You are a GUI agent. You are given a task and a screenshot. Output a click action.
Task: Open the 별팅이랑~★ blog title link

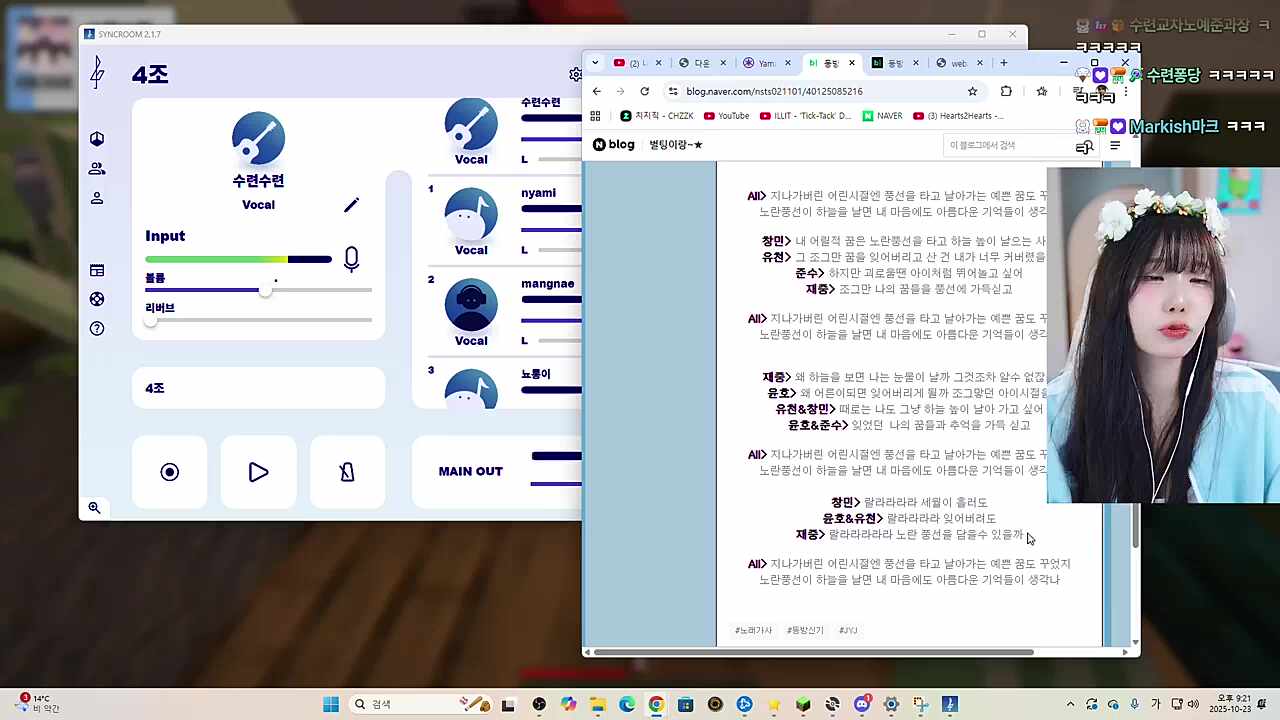coord(675,144)
